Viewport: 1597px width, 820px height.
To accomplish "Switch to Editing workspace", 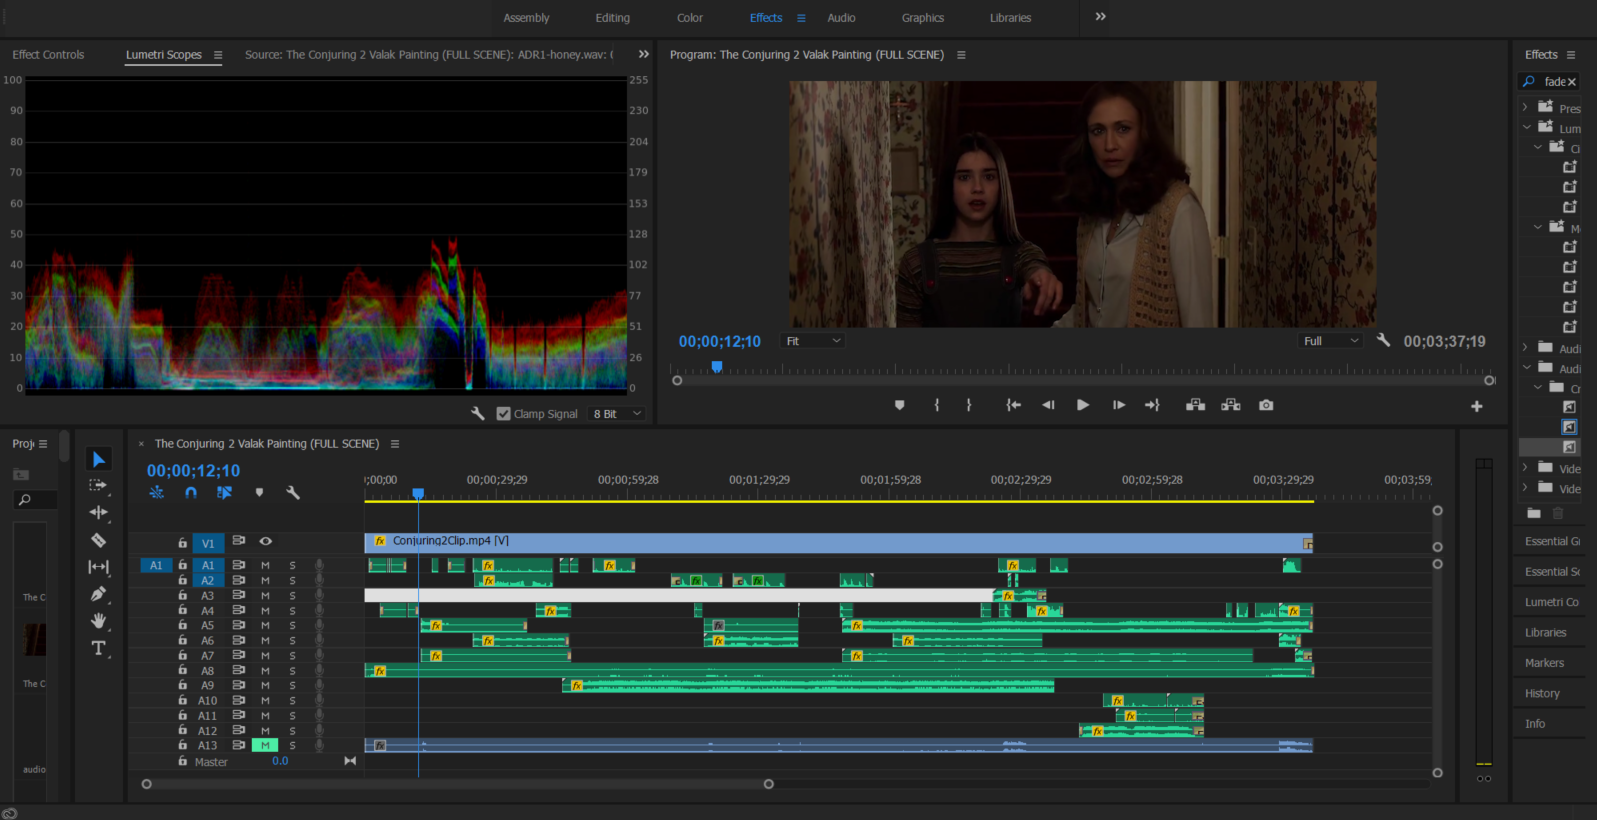I will 612,18.
